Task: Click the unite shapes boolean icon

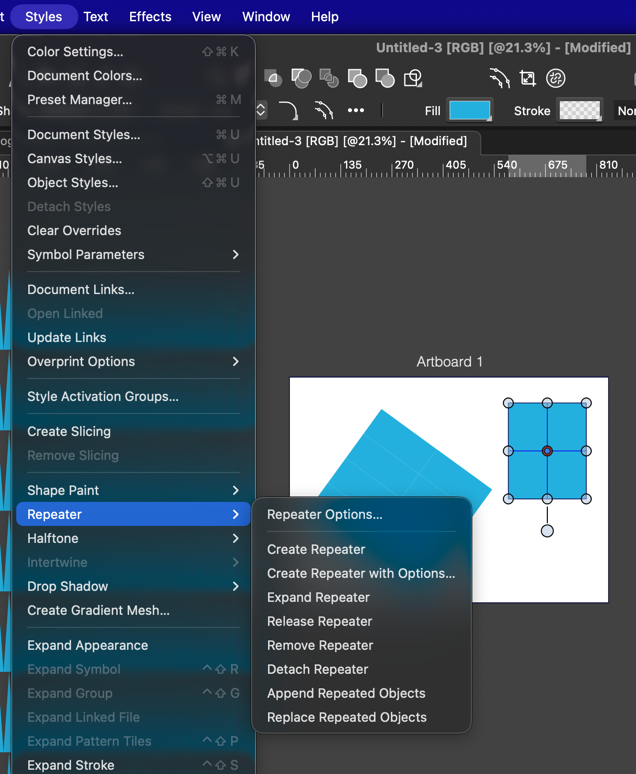Action: coord(273,78)
